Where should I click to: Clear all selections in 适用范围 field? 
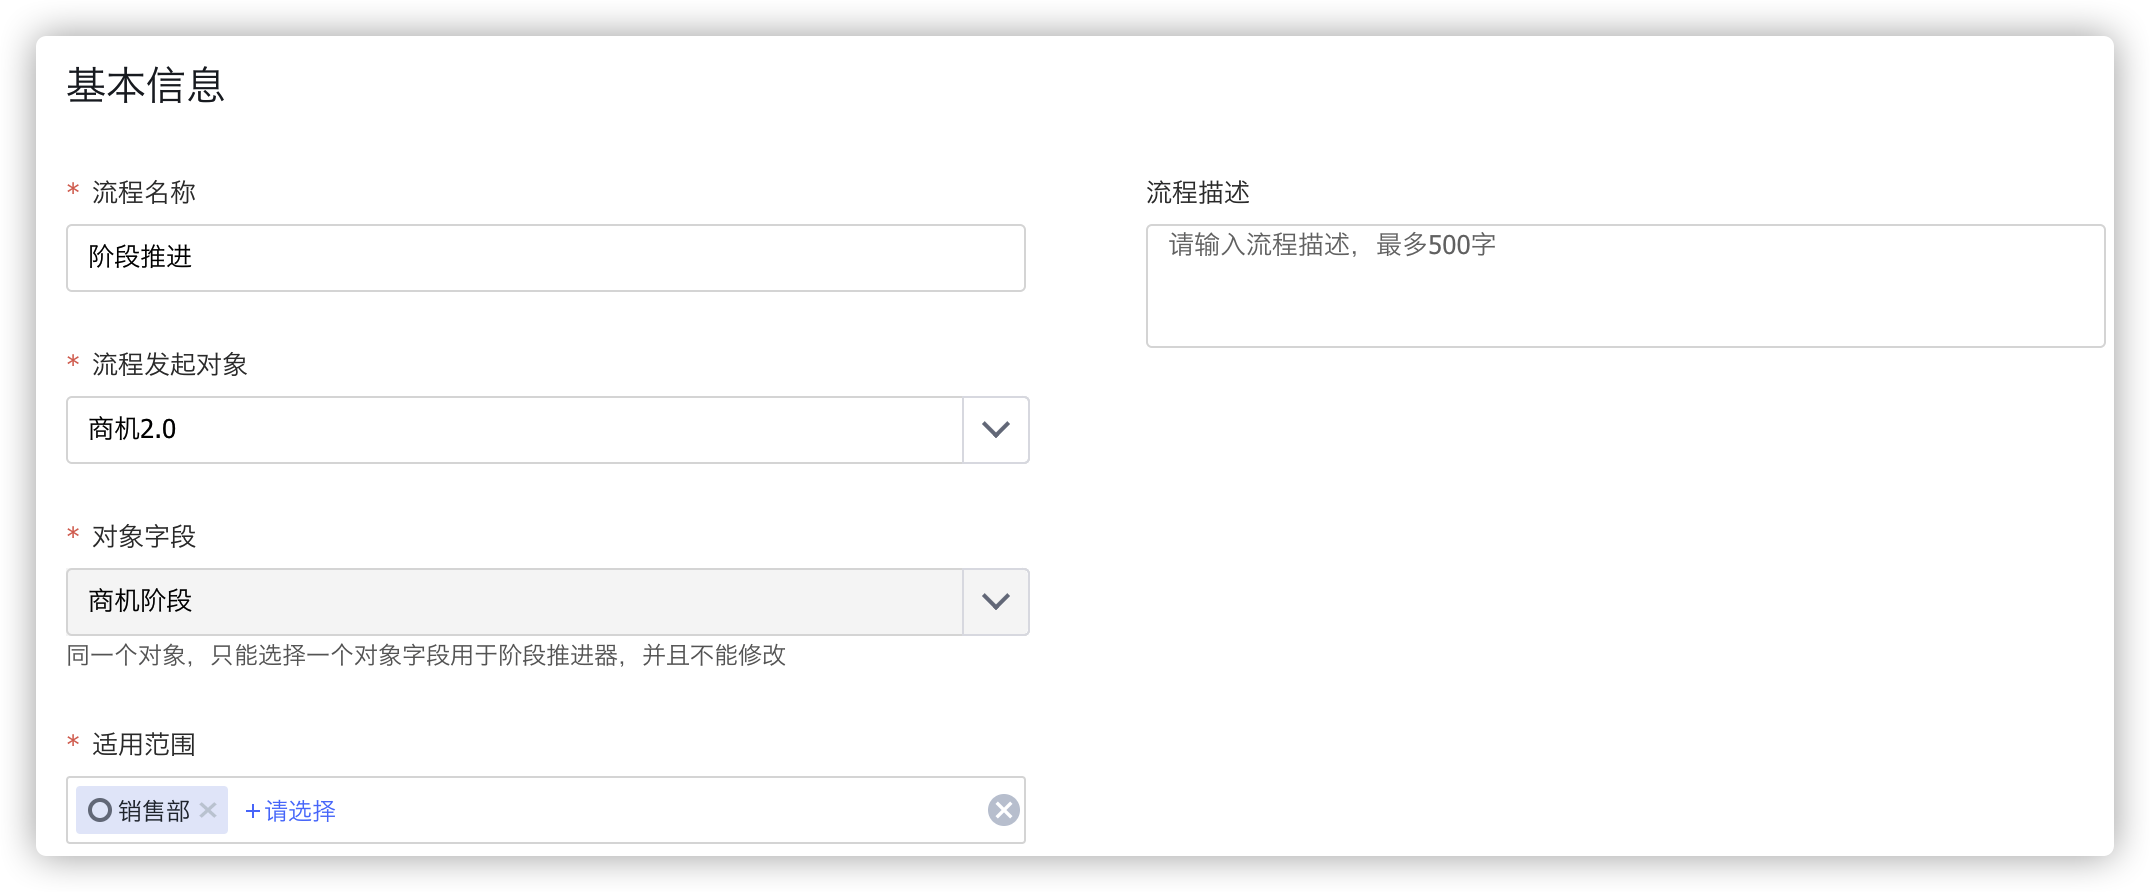point(1003,810)
